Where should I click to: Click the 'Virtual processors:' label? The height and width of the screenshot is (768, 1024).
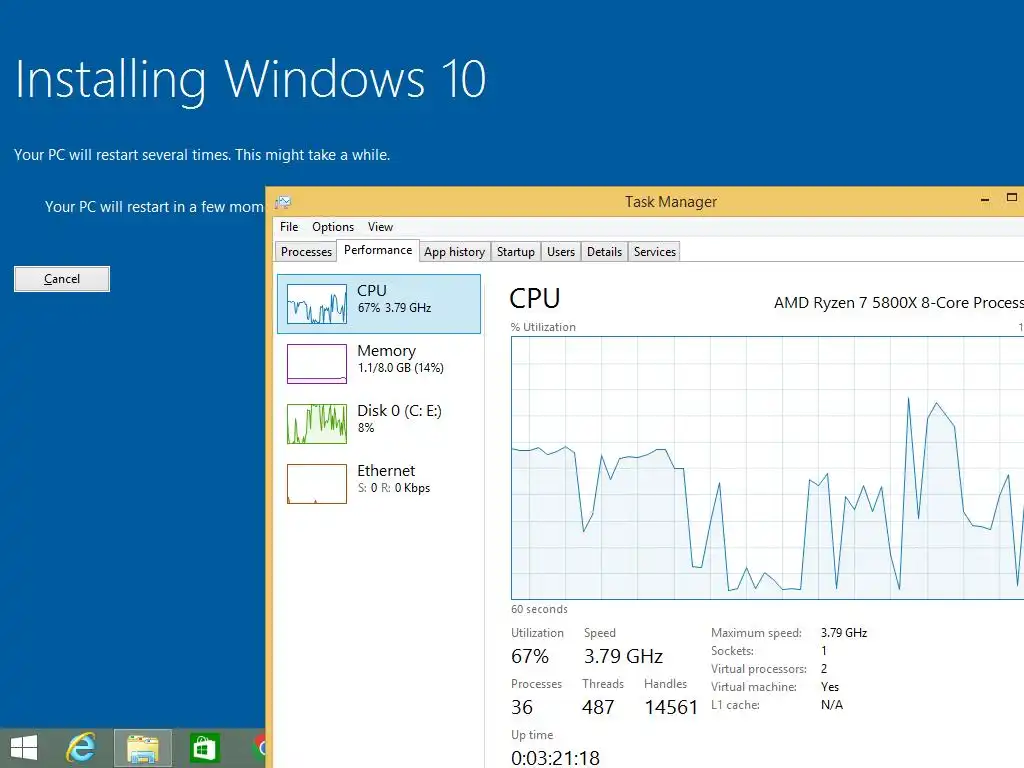click(759, 669)
